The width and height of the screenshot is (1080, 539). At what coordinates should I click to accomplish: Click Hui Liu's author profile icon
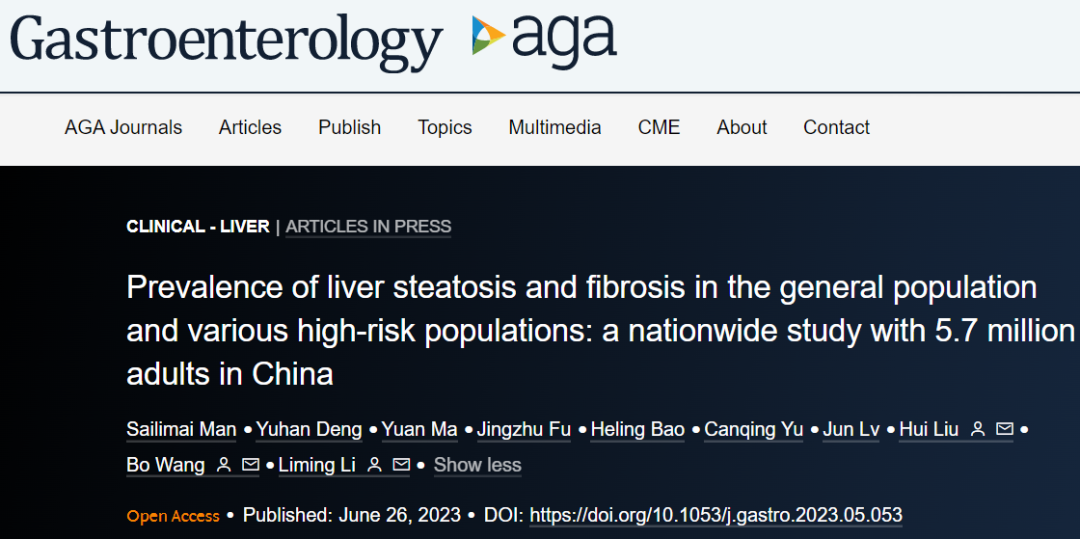[978, 430]
